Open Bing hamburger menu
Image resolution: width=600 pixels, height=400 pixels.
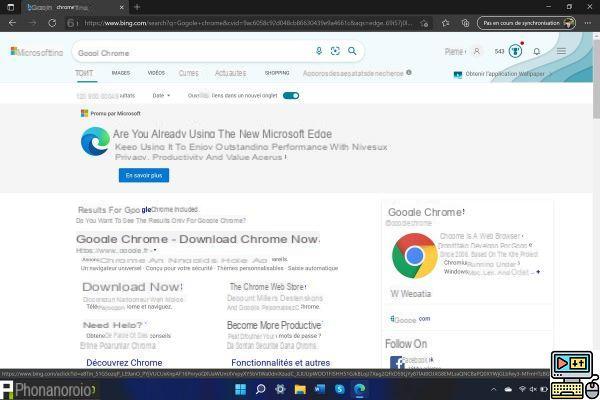coord(561,51)
